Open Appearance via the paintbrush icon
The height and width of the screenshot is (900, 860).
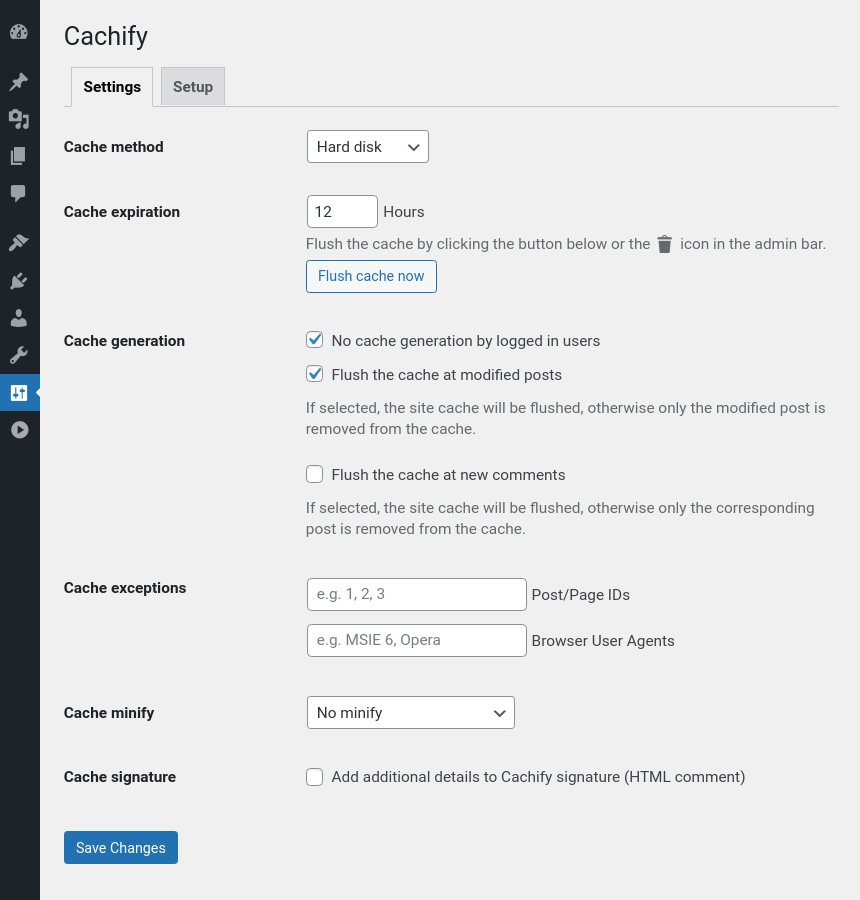pyautogui.click(x=19, y=243)
